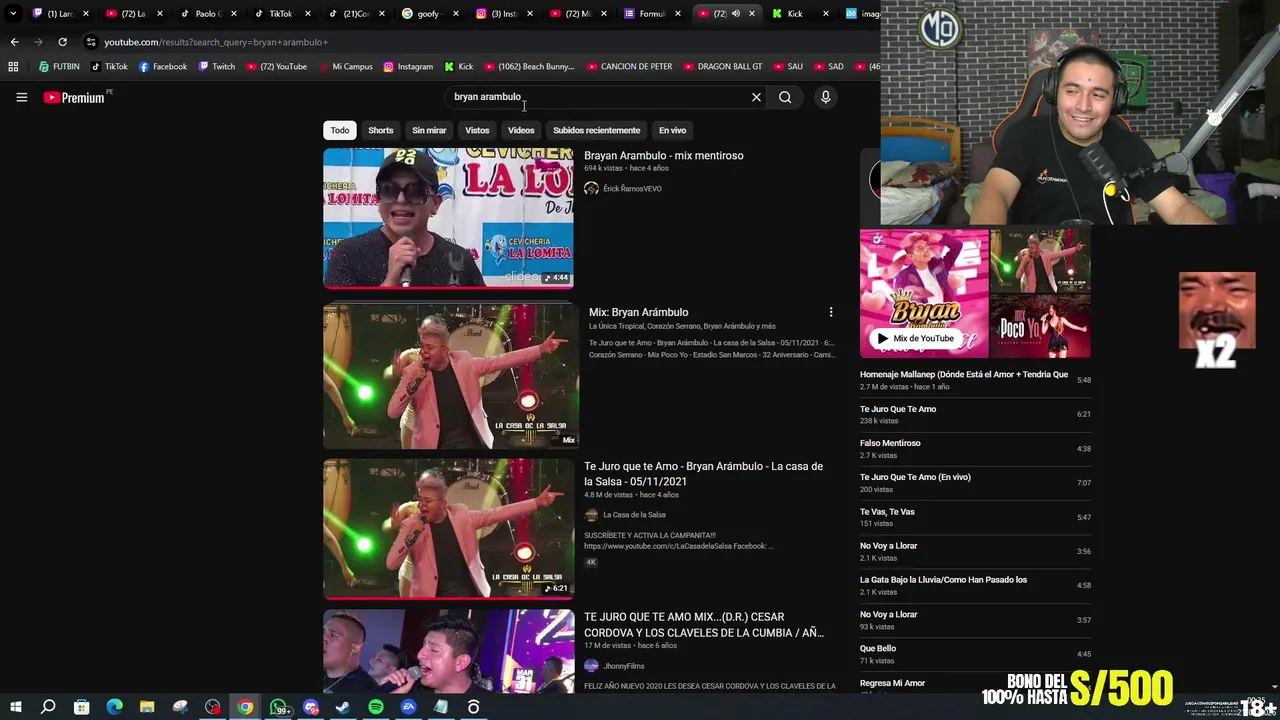Open the Twitch bookmark
Image resolution: width=1280 pixels, height=720 pixels.
[217, 67]
